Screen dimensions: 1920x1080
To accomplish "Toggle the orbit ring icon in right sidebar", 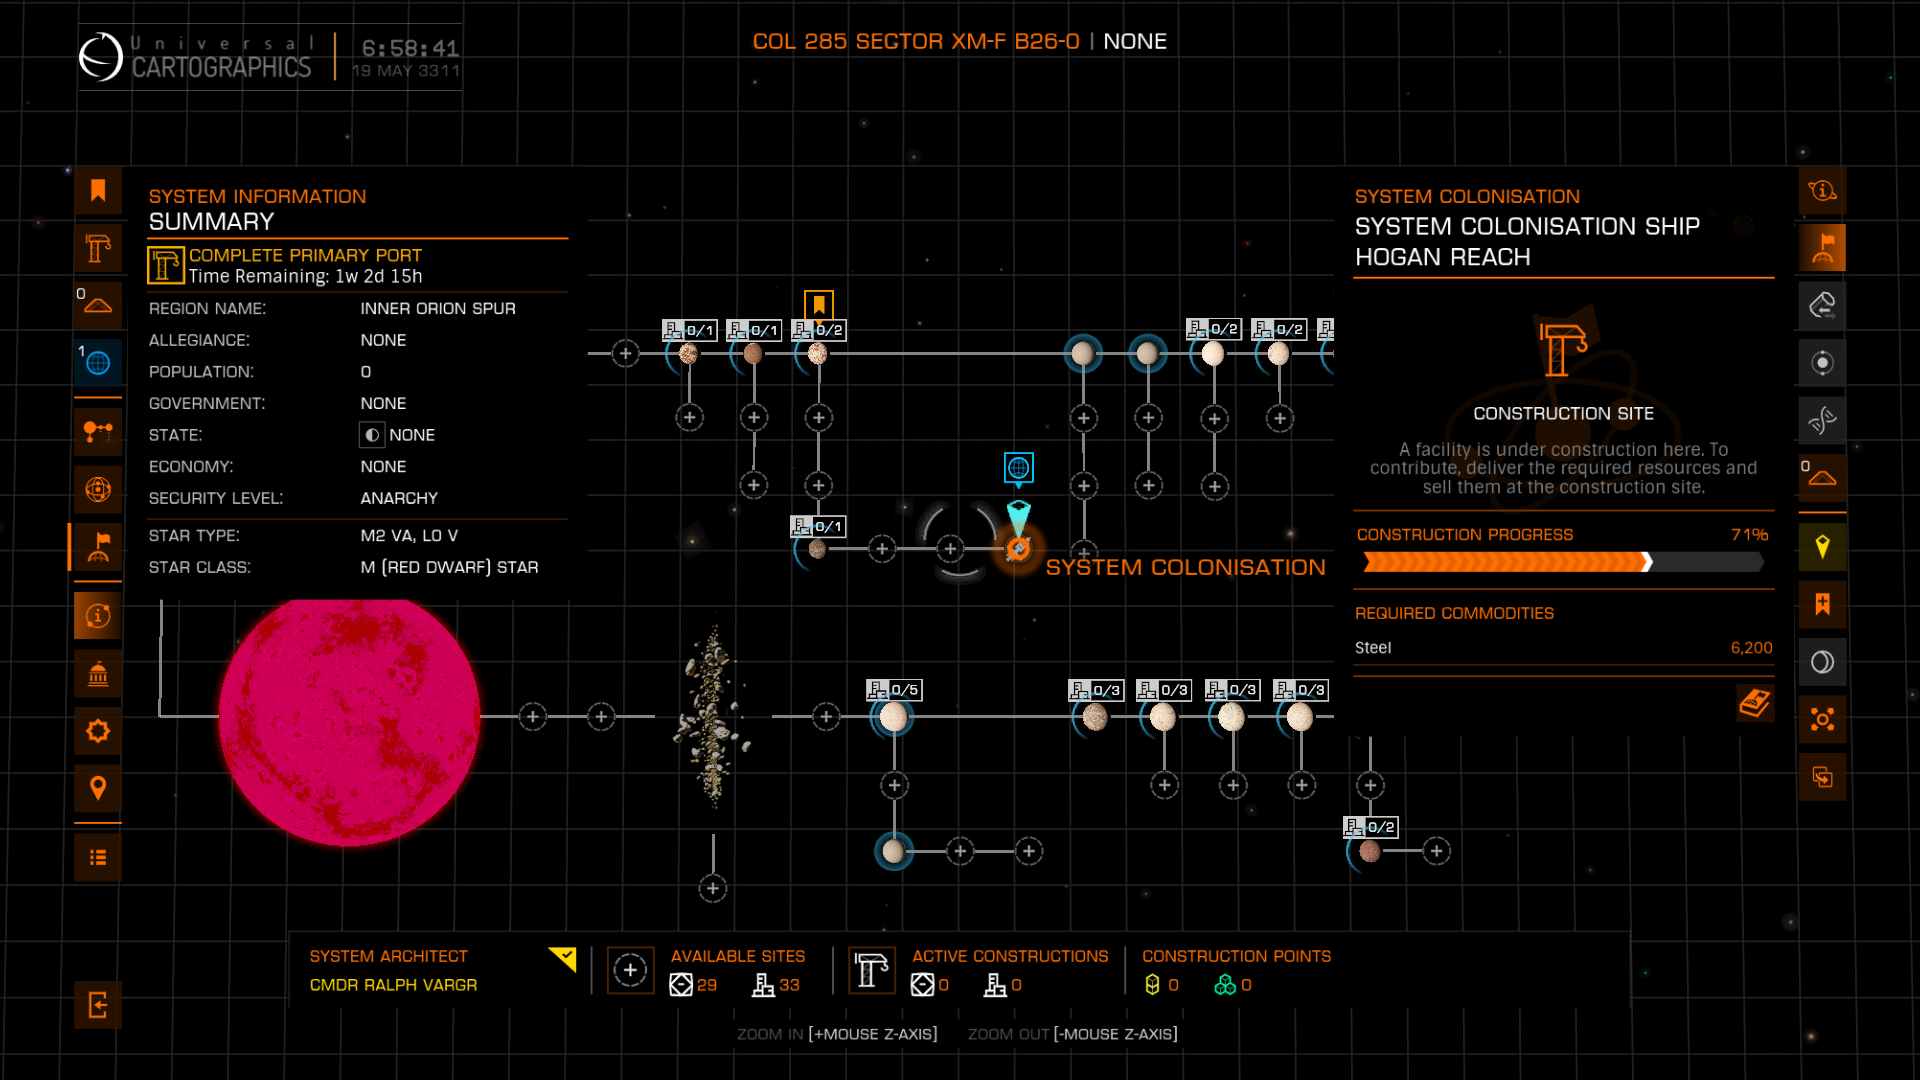I will click(x=1822, y=662).
